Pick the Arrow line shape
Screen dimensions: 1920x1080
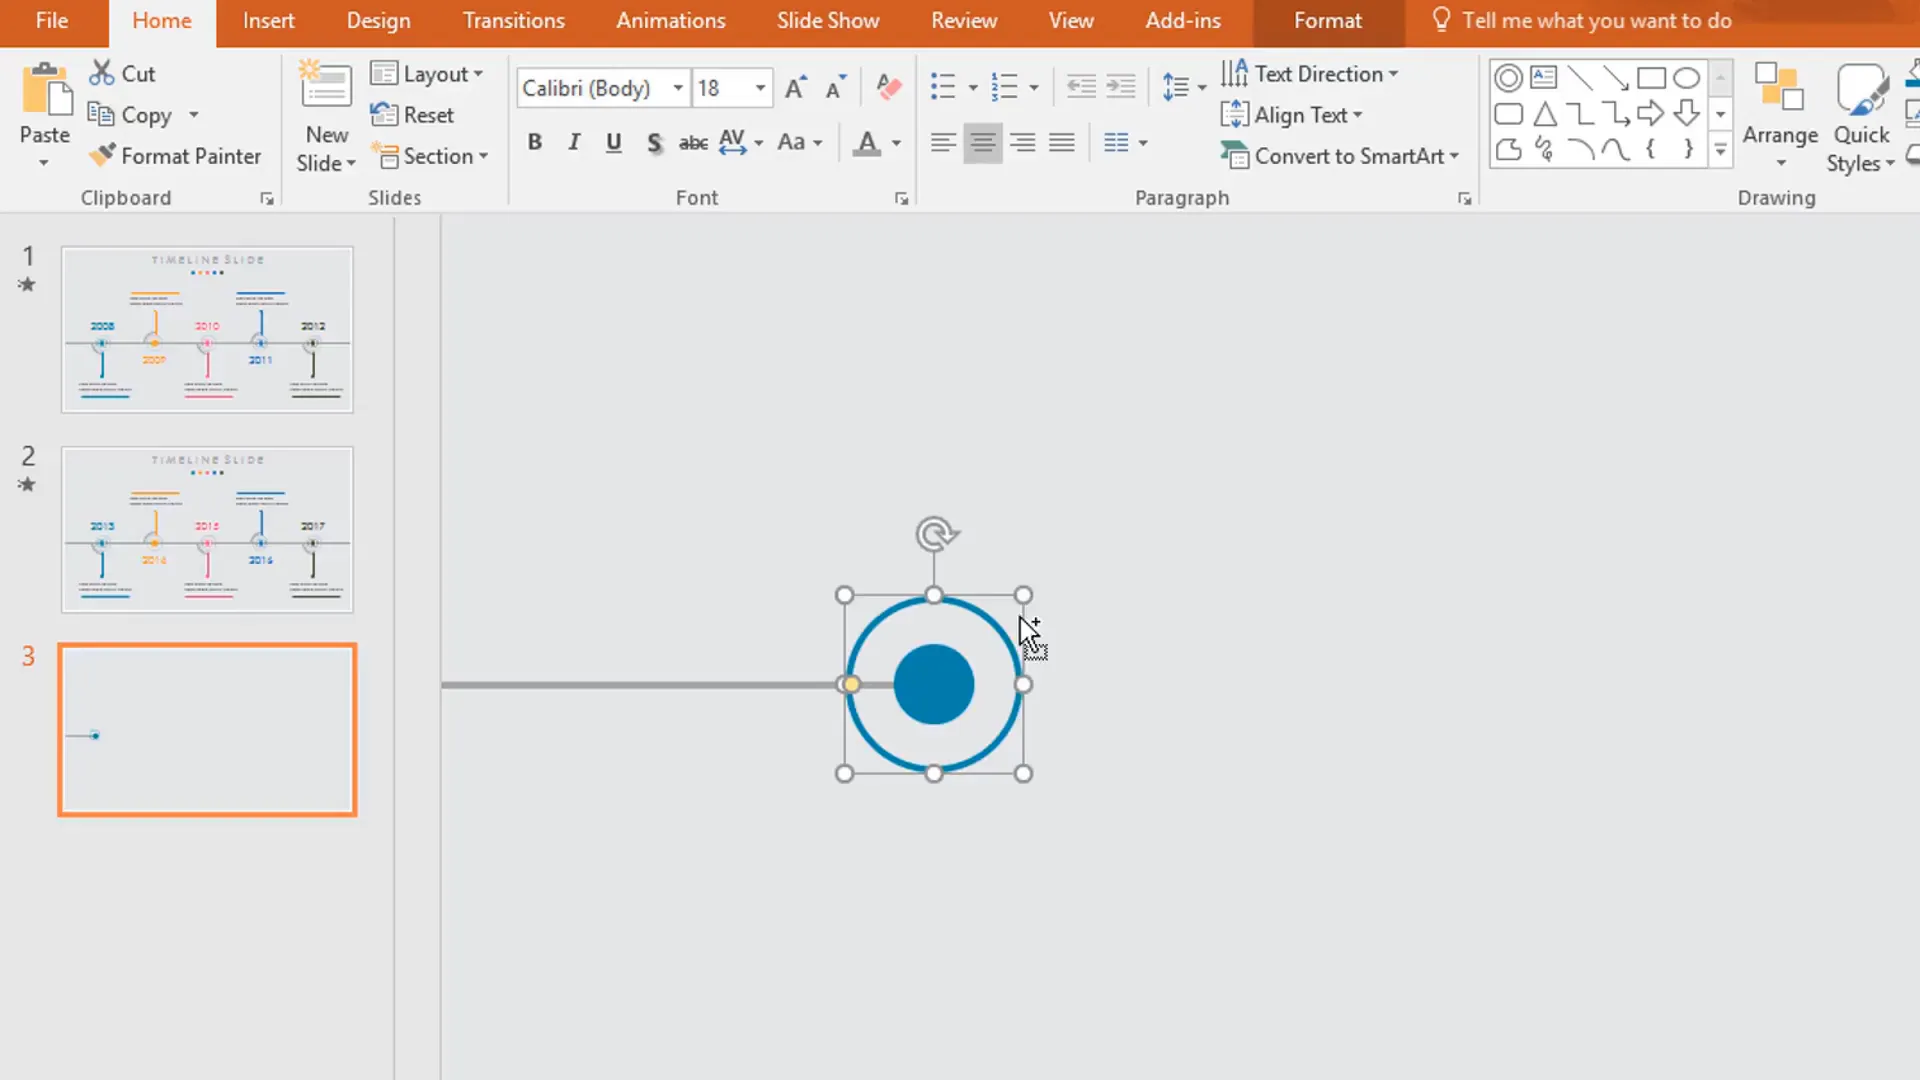[1615, 78]
